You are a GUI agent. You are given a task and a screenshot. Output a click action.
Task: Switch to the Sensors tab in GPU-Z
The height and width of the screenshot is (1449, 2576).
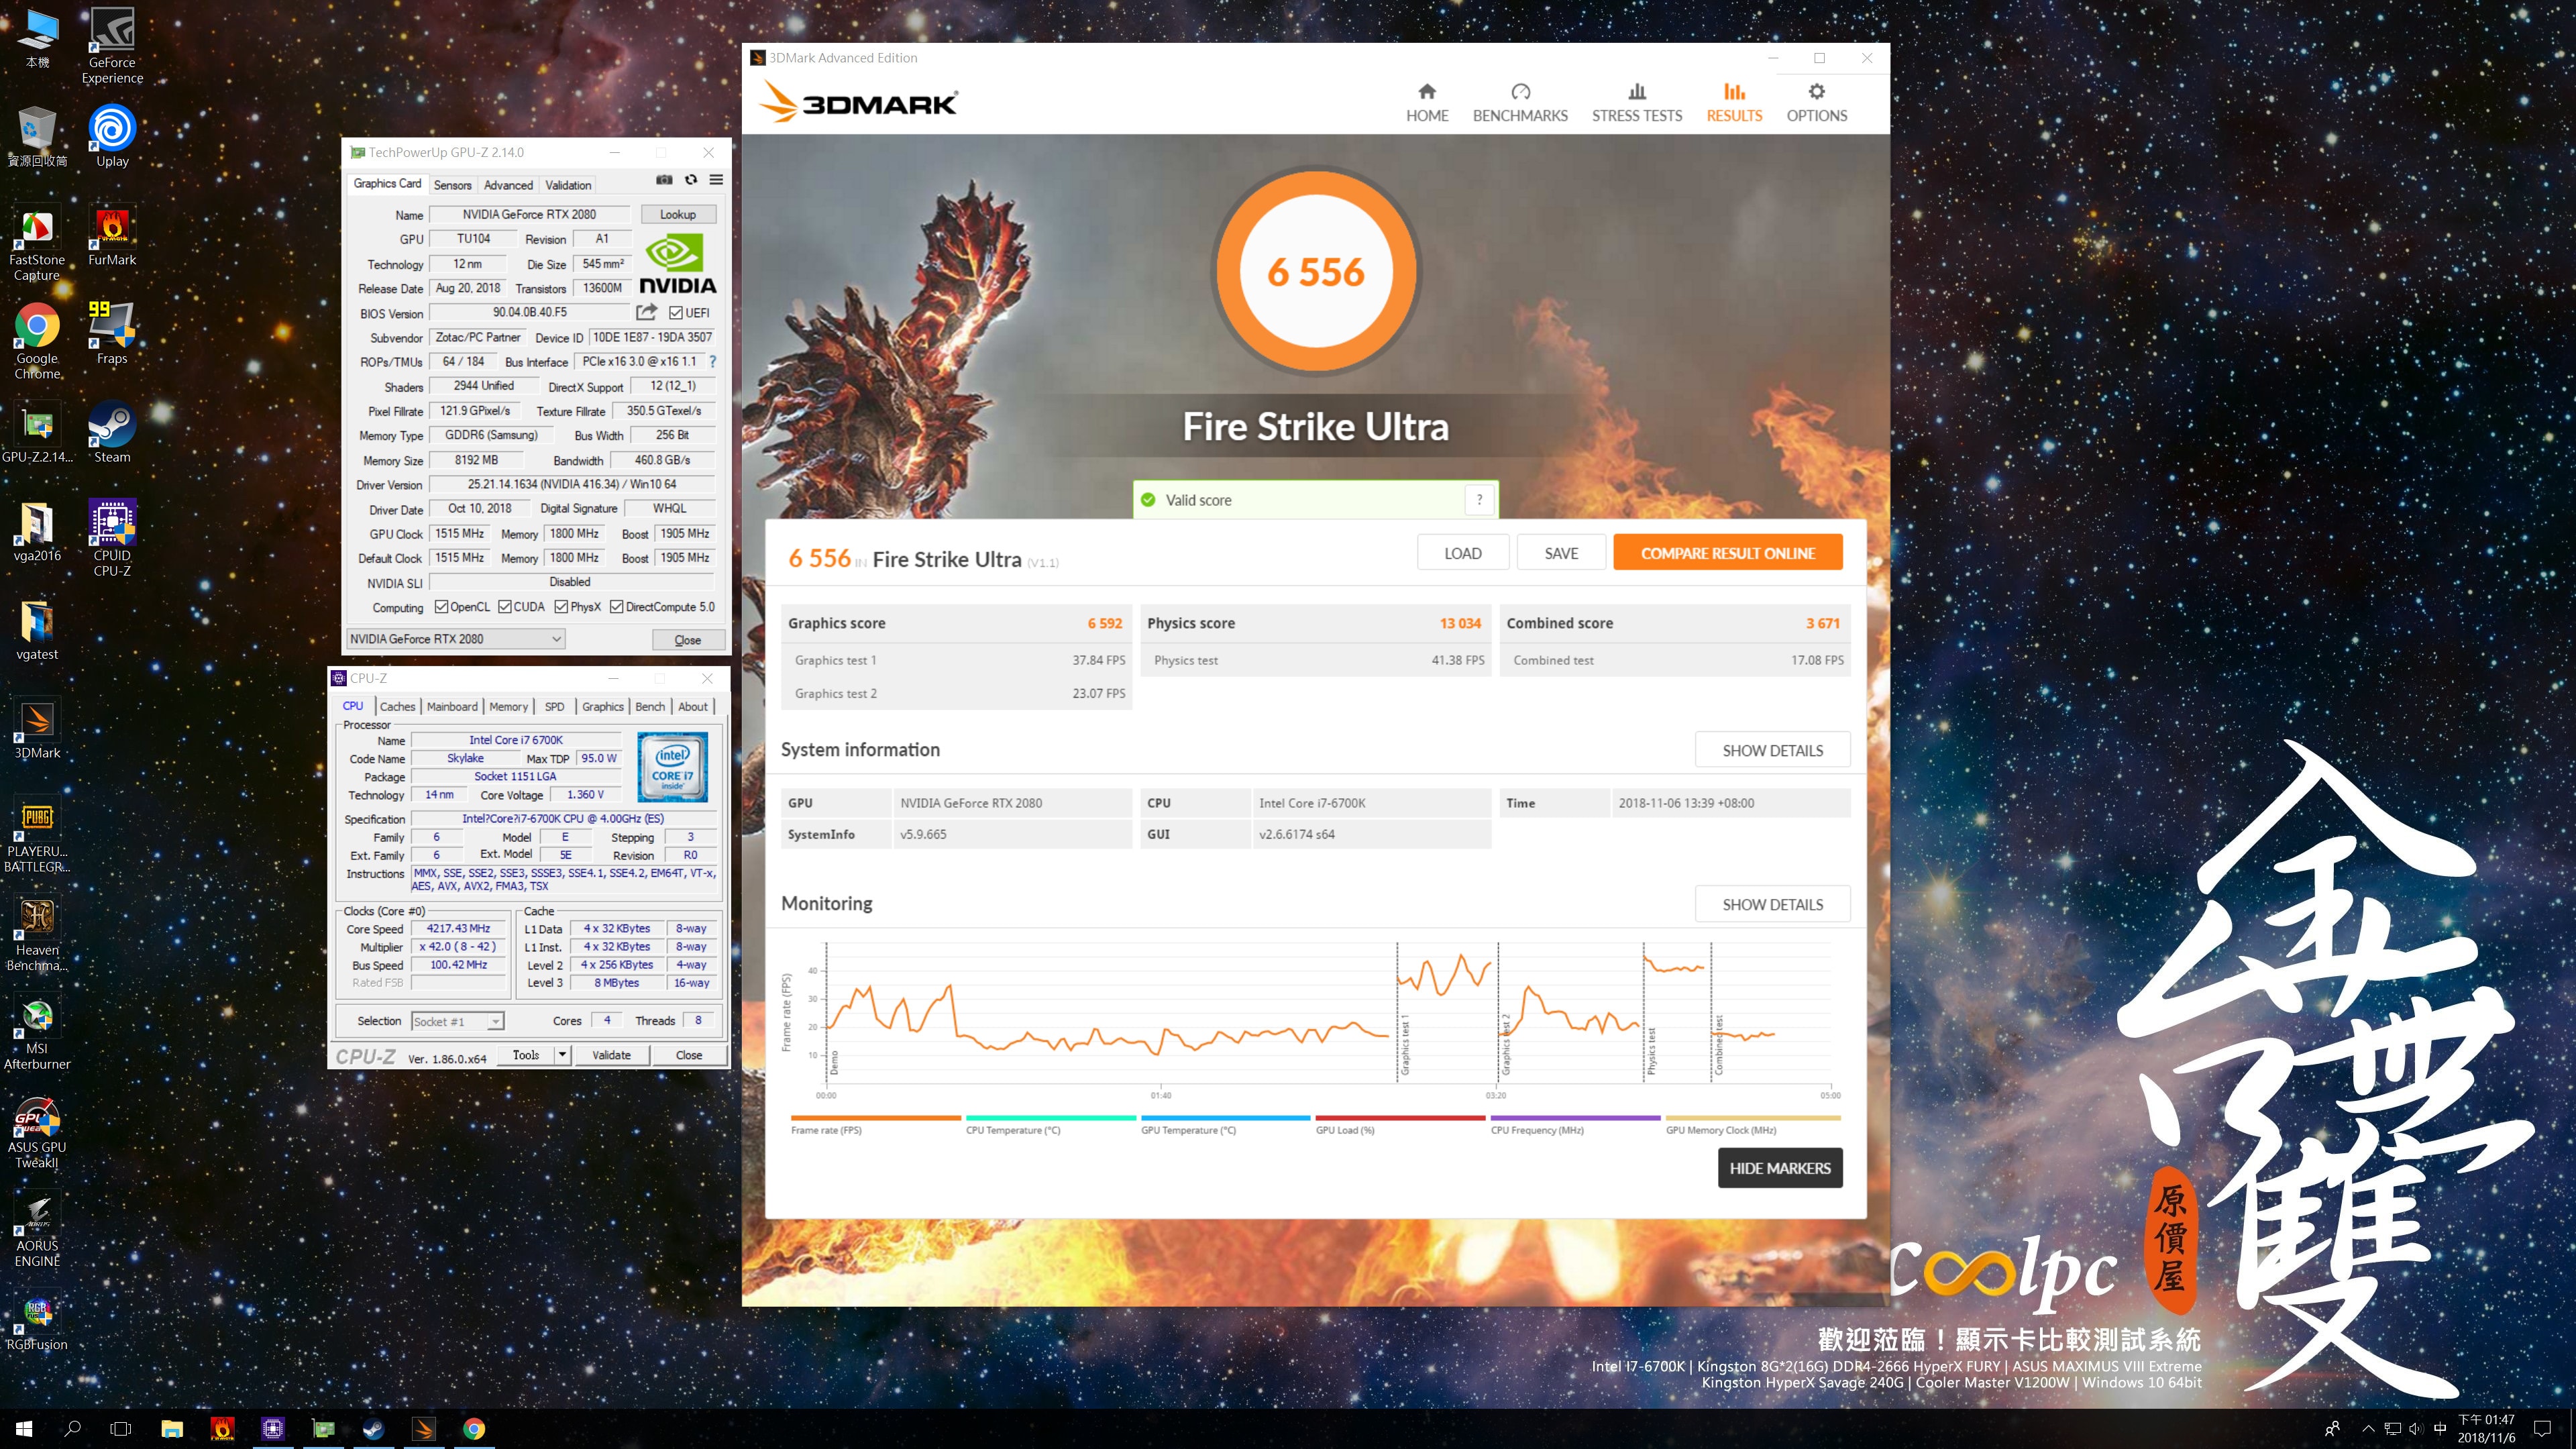pos(452,185)
